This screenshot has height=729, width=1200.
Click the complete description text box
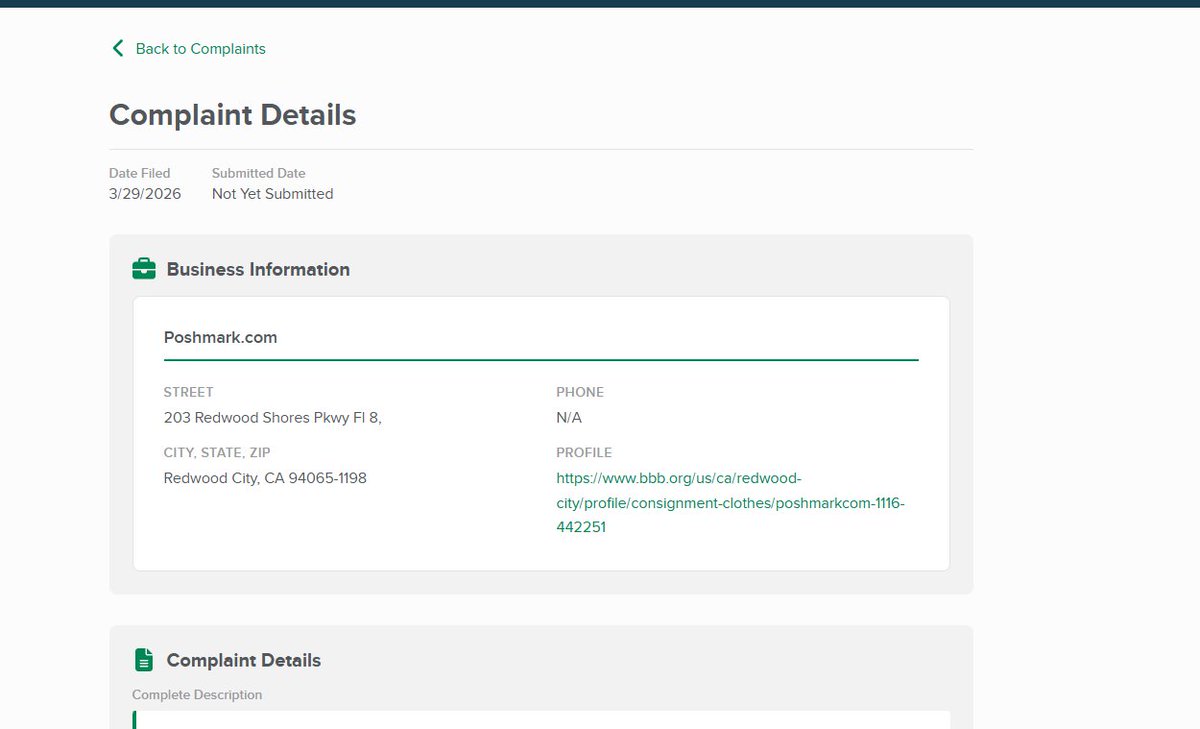[541, 720]
